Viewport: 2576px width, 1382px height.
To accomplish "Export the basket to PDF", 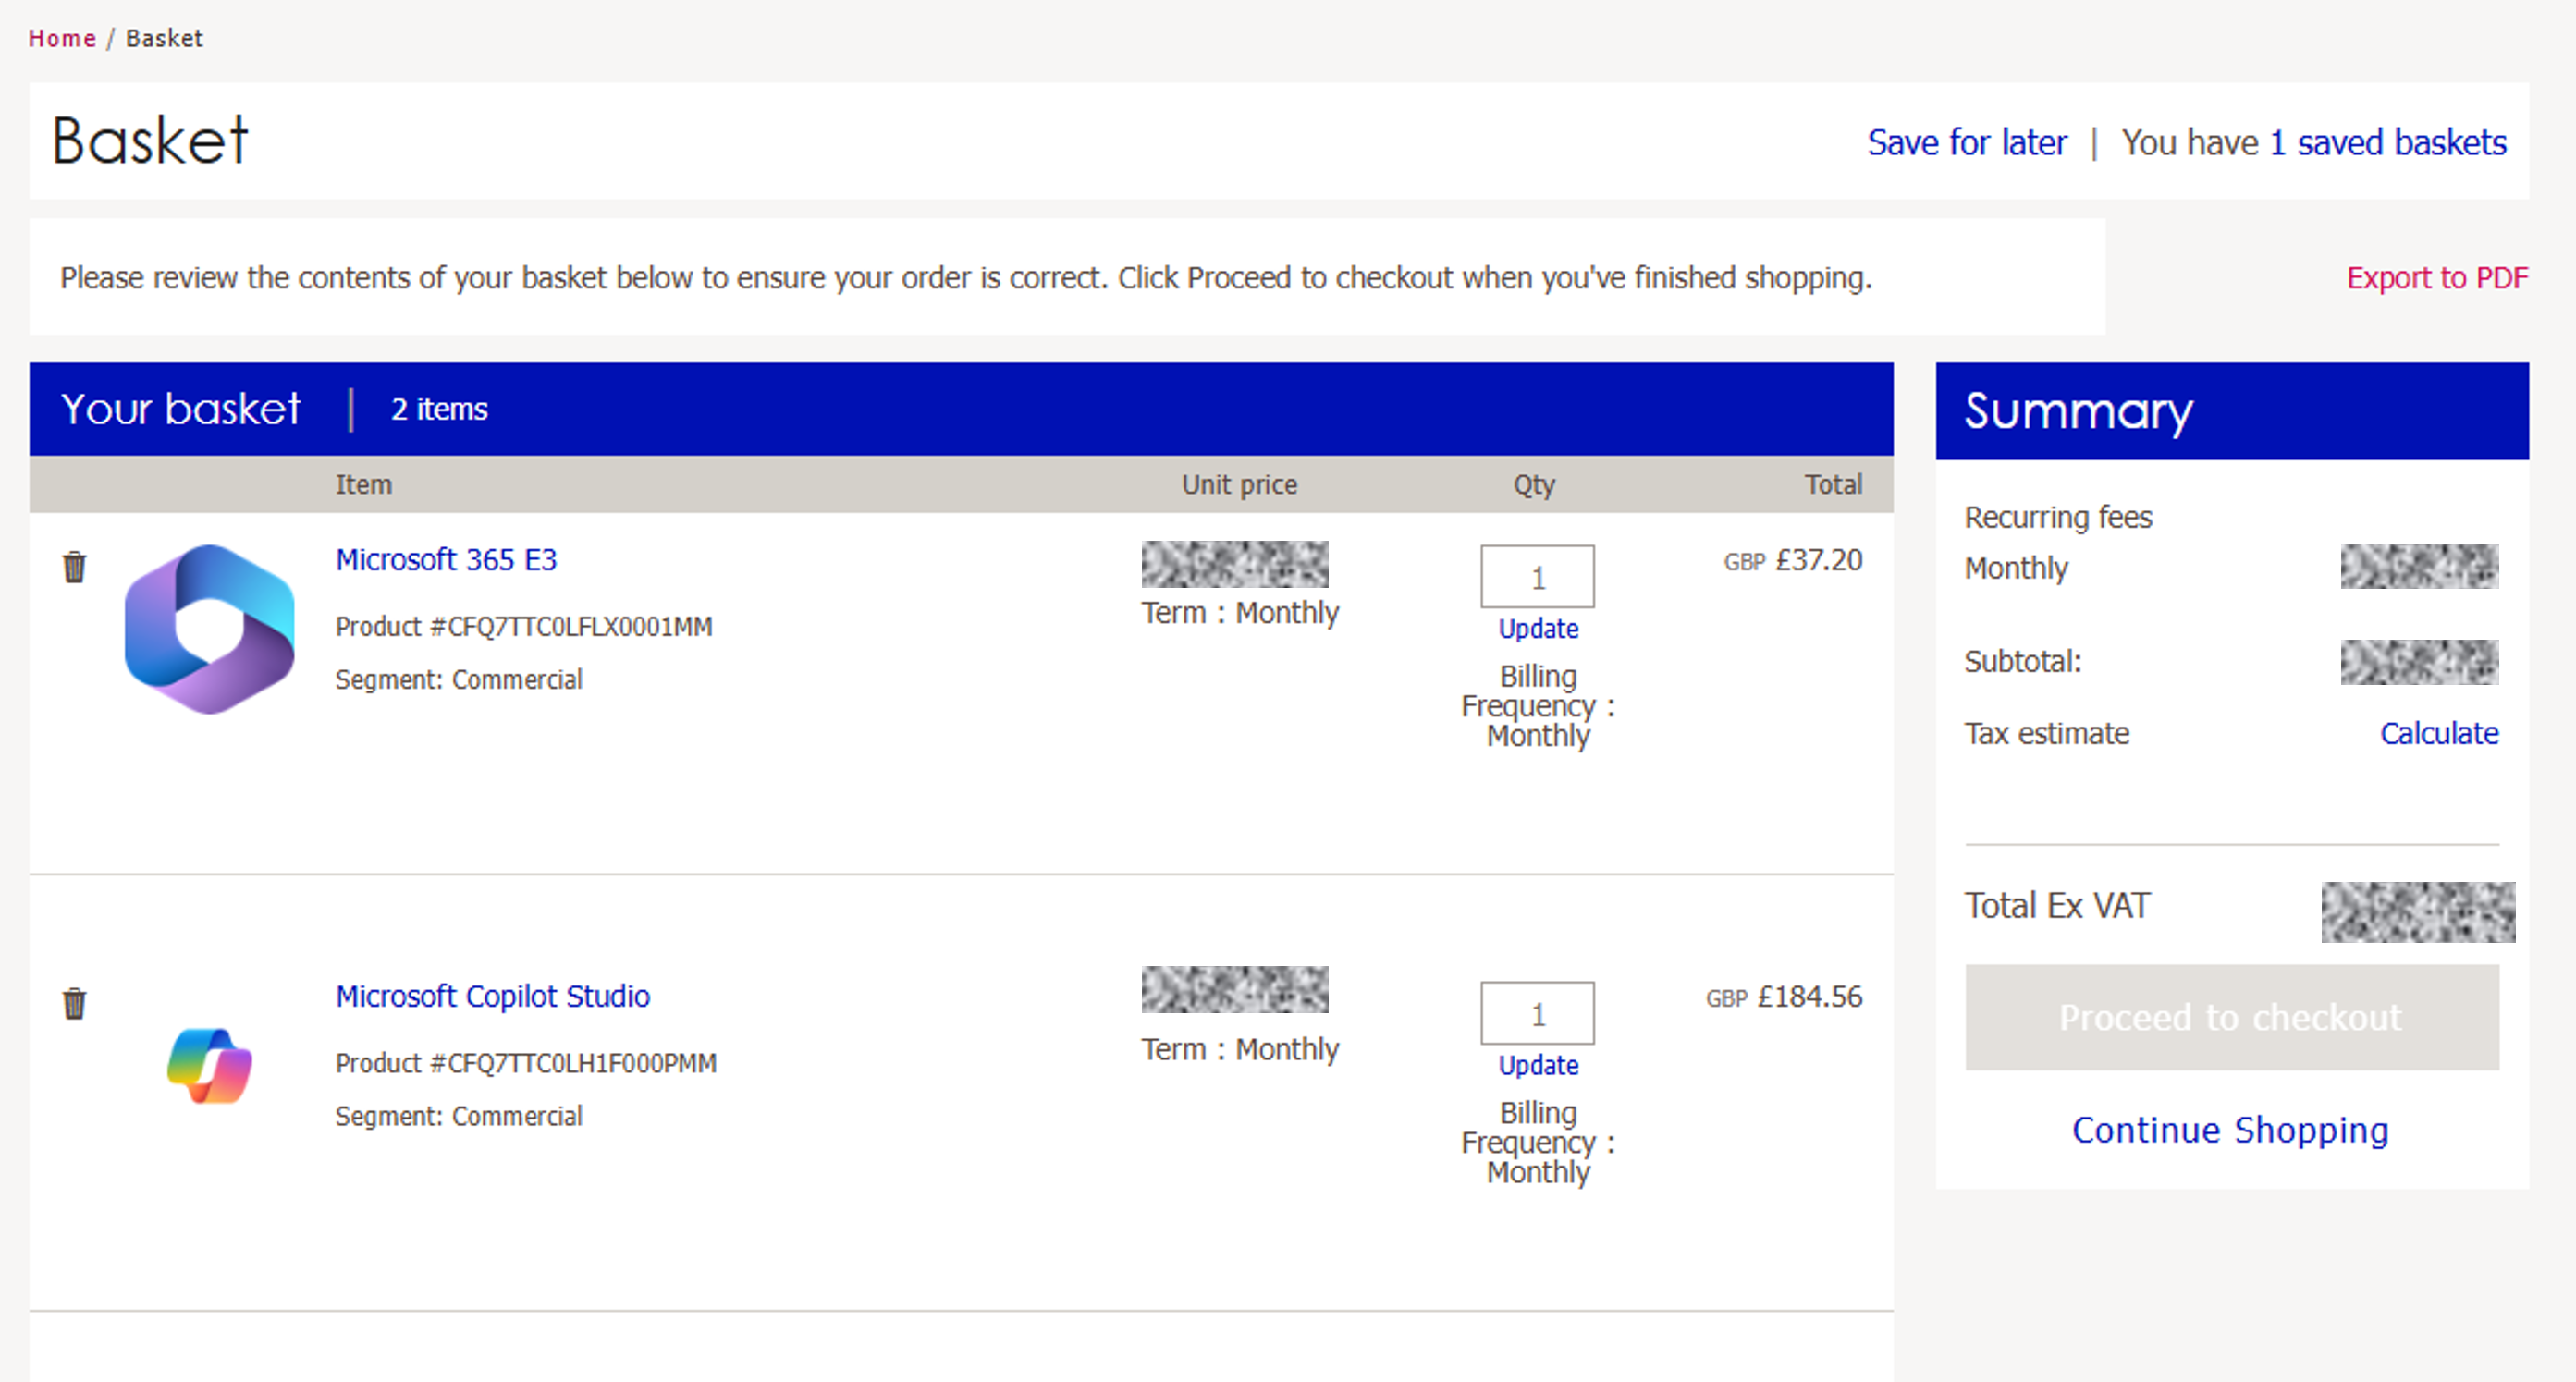I will 2436,278.
